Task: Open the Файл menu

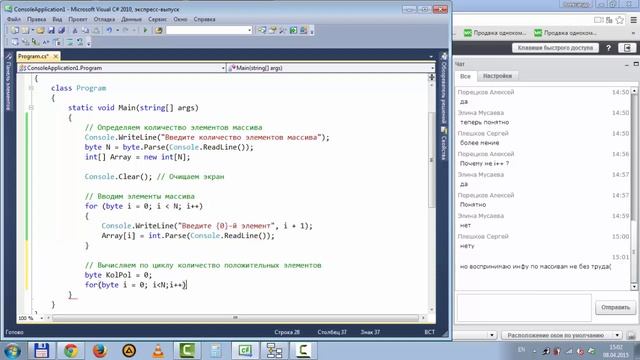Action: click(13, 19)
